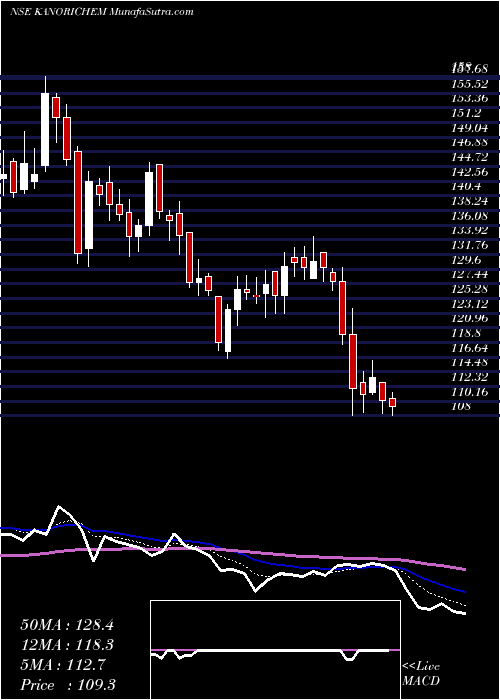The height and width of the screenshot is (700, 500).
Task: Click the 149.04 price level label
Action: [469, 128]
